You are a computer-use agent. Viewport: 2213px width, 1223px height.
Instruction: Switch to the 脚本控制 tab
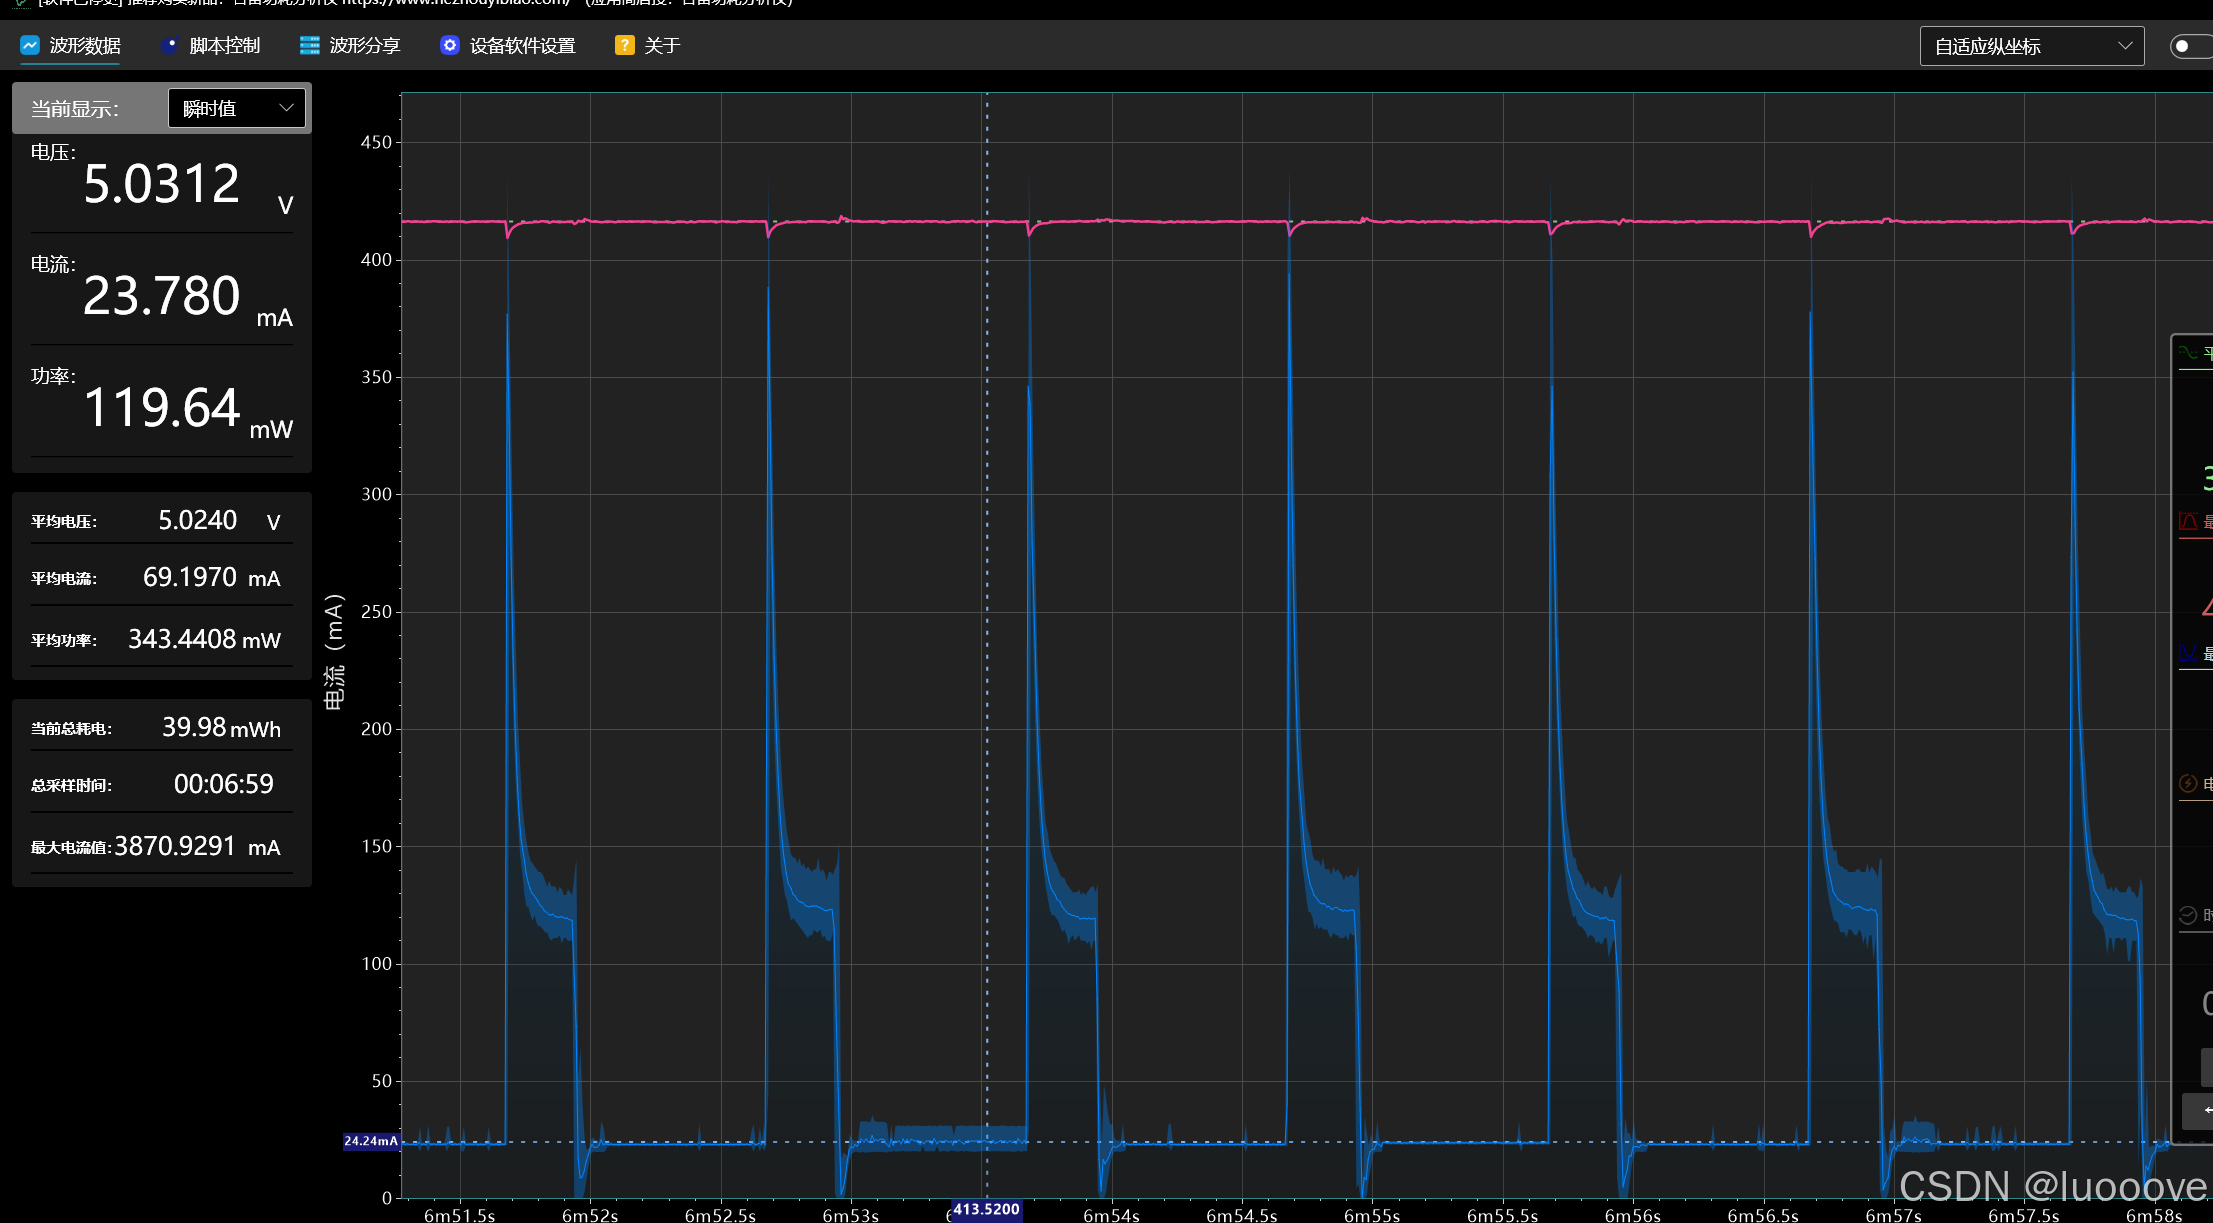tap(224, 46)
